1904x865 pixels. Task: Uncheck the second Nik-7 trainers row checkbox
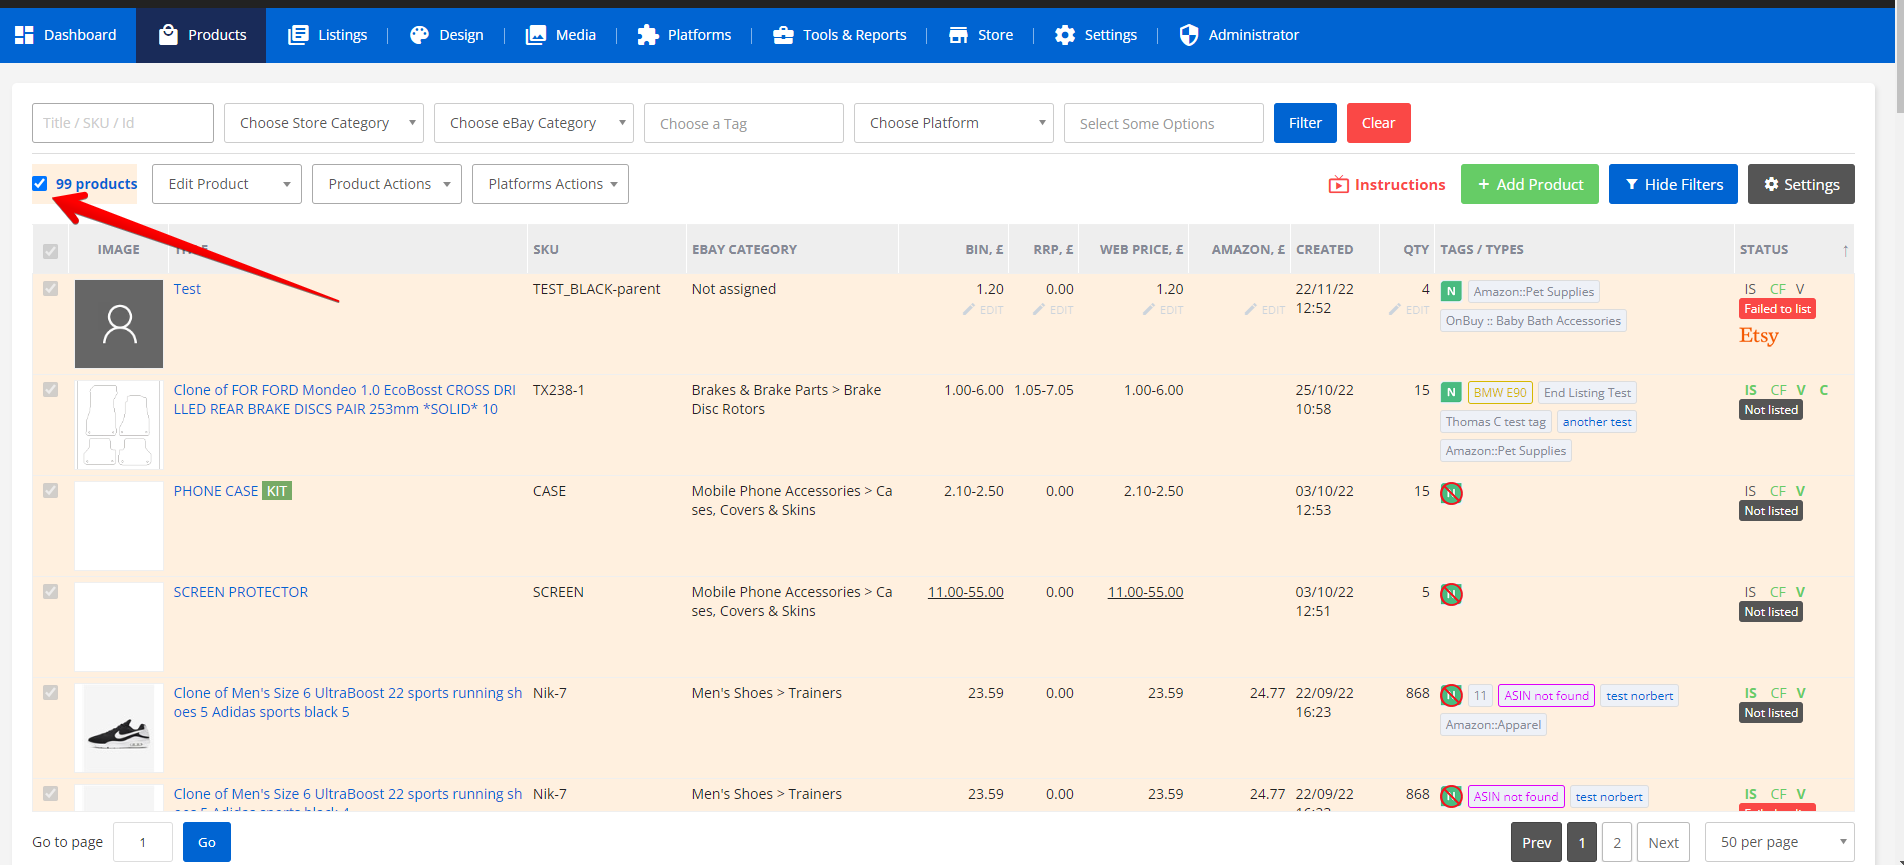51,794
